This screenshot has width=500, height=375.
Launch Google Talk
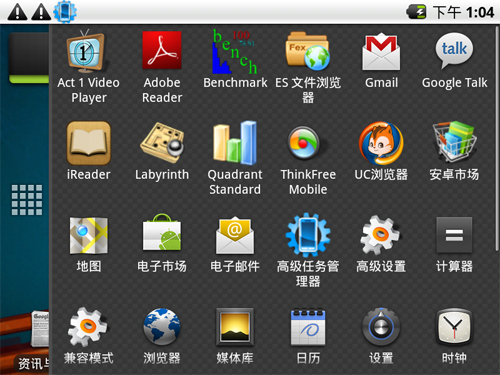[454, 60]
